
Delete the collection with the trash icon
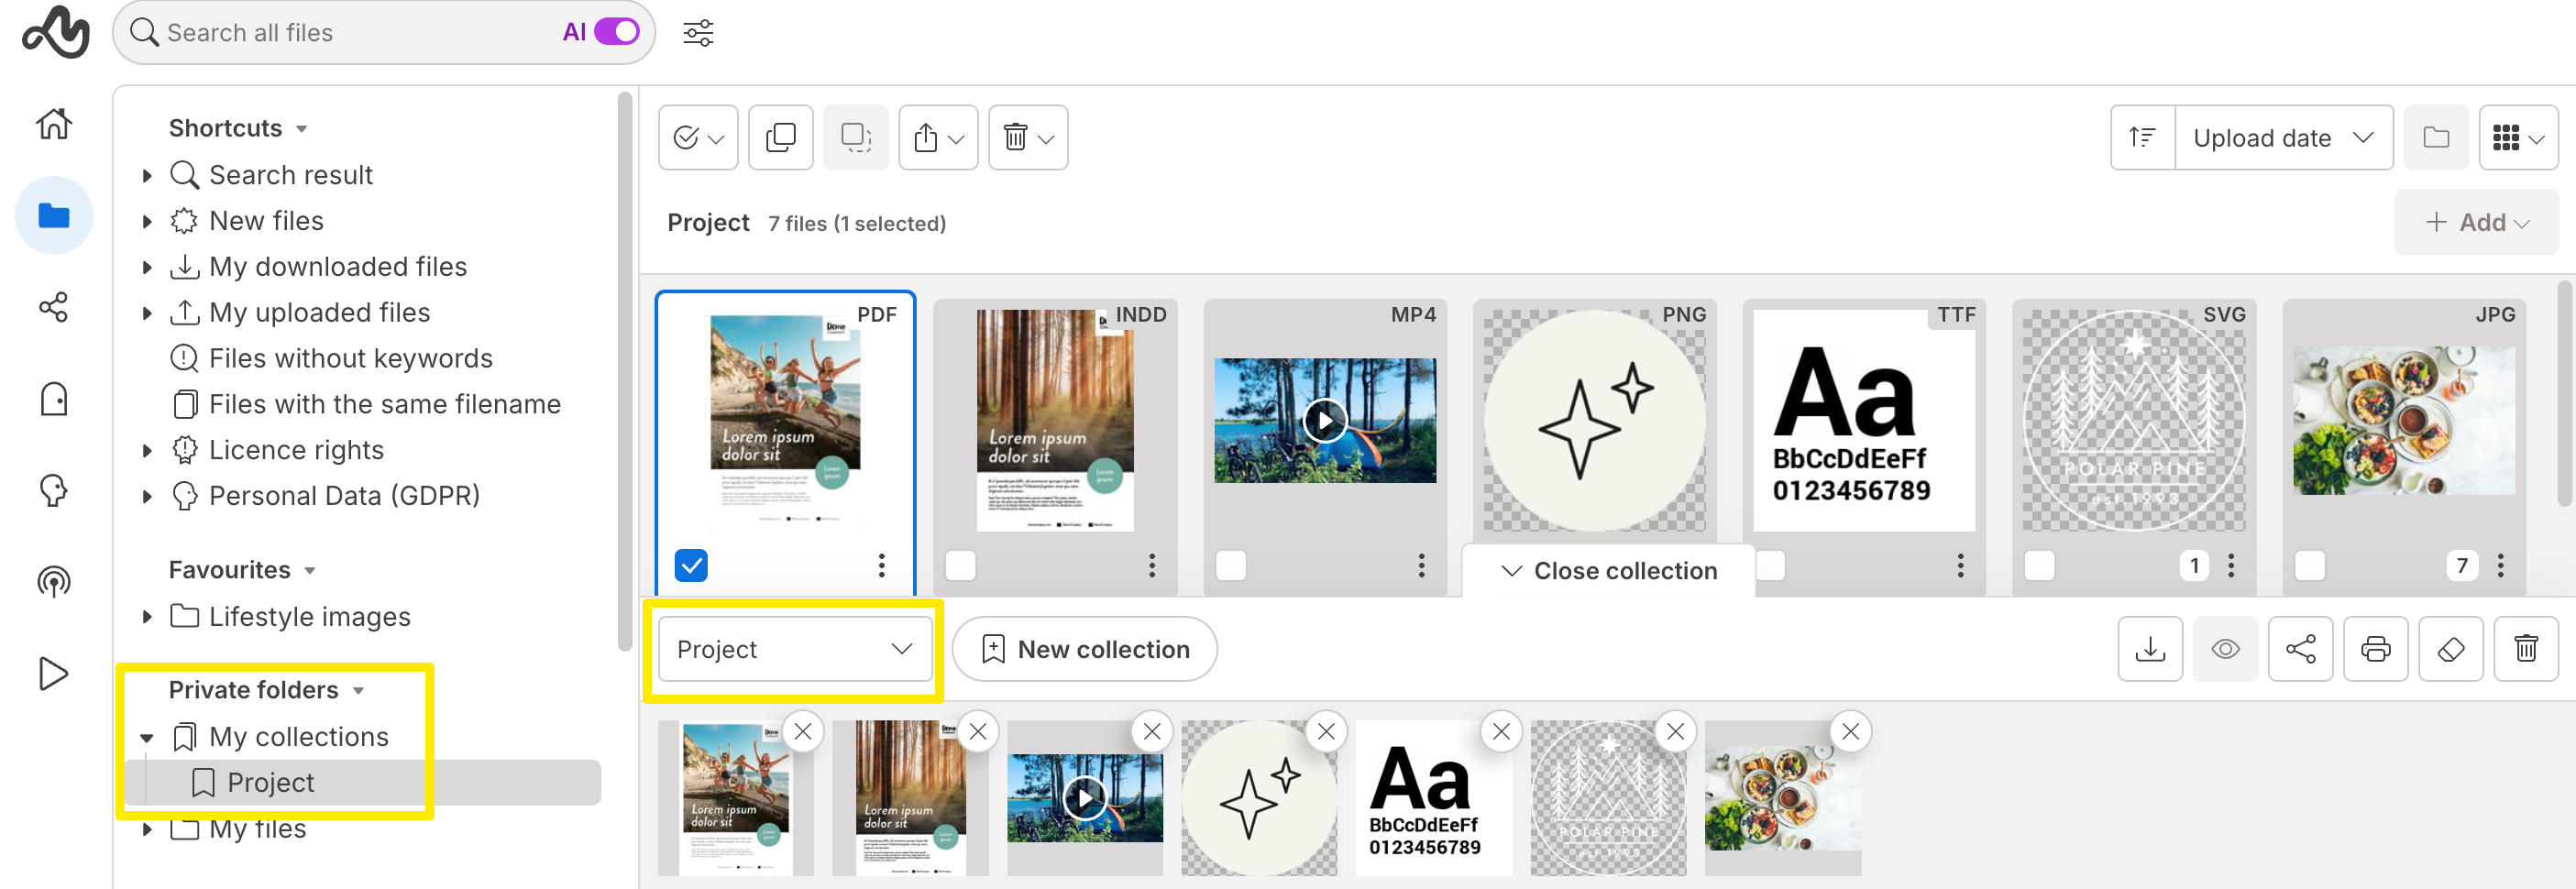pos(2525,649)
